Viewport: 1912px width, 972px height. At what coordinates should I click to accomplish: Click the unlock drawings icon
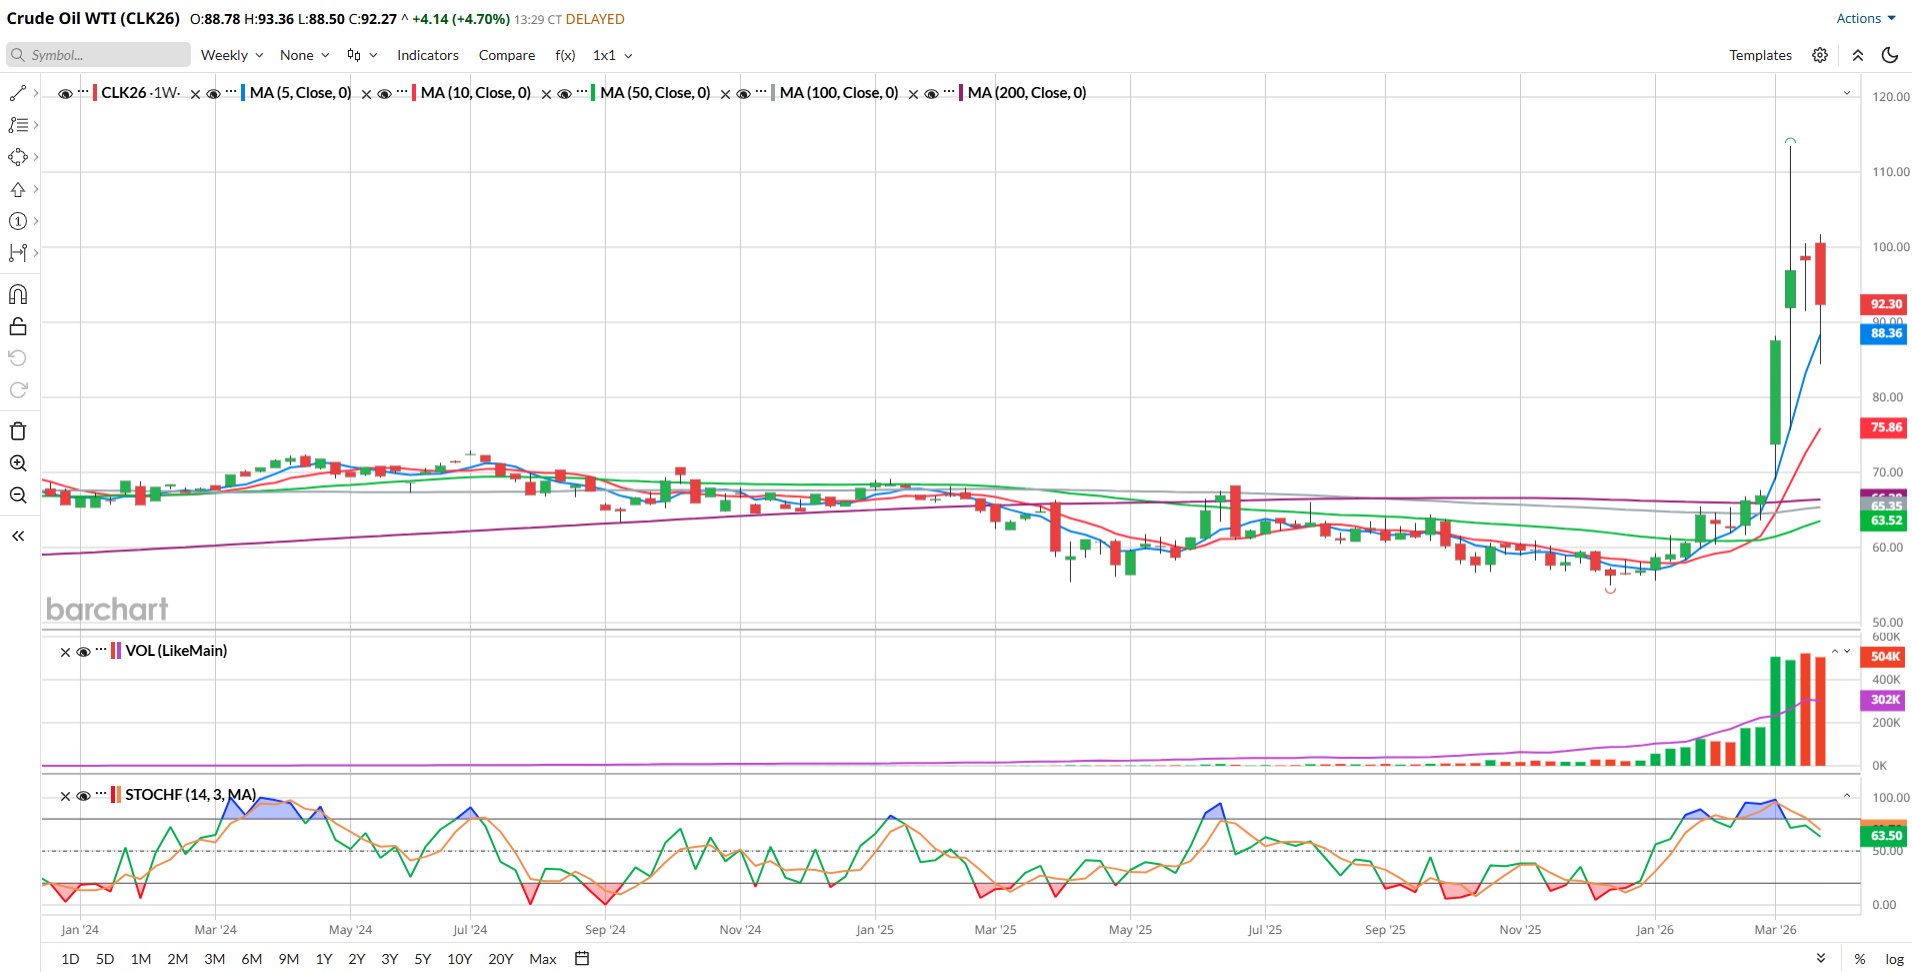point(18,326)
